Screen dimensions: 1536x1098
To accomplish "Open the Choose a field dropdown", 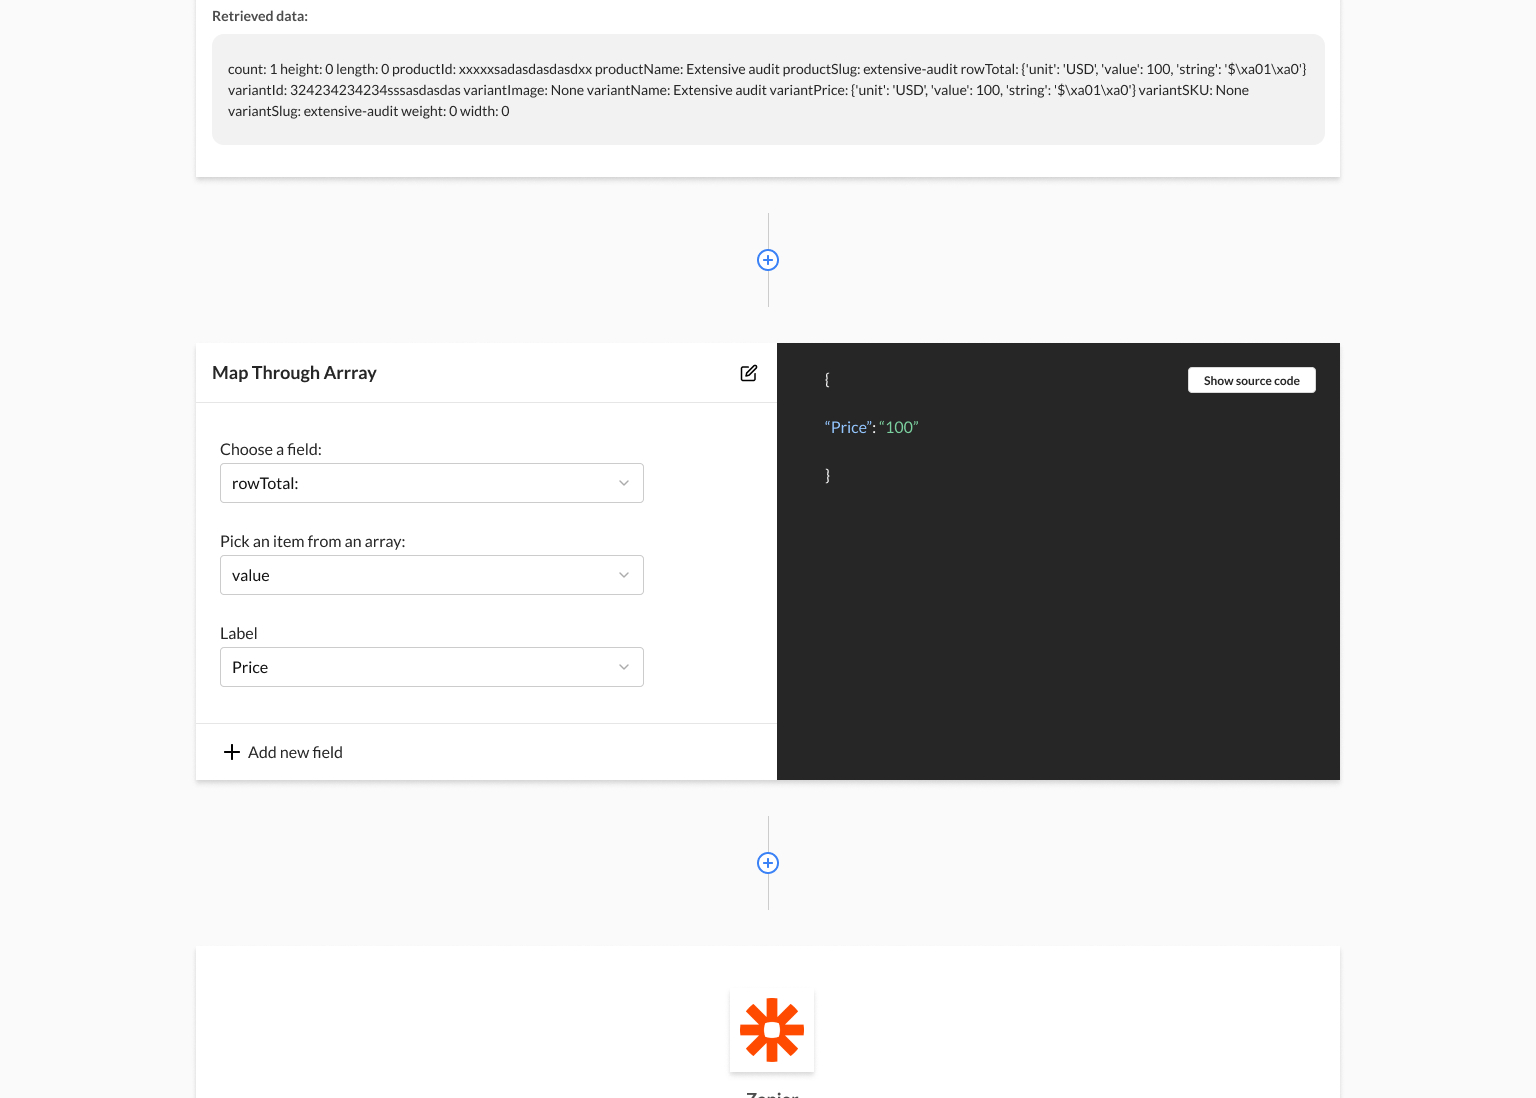I will pyautogui.click(x=432, y=483).
